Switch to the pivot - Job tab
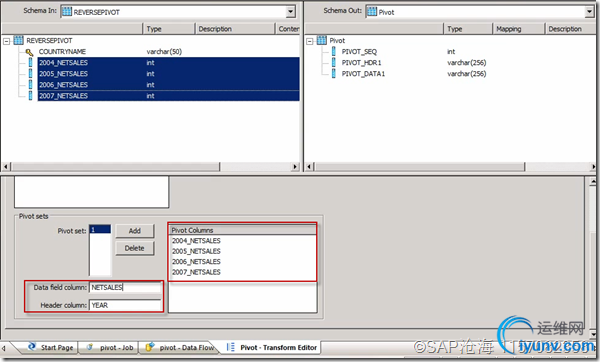Viewport: 600px width, 362px height. tap(109, 347)
